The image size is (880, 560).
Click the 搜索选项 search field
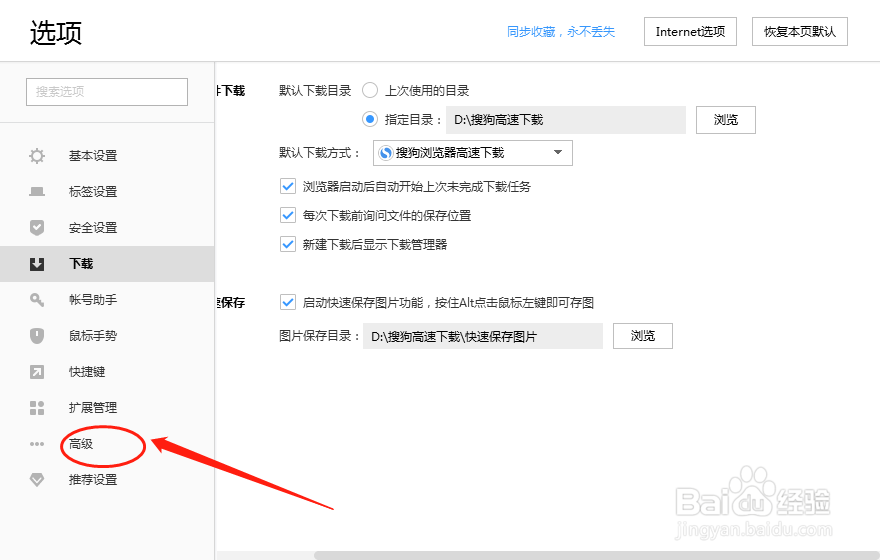[107, 91]
